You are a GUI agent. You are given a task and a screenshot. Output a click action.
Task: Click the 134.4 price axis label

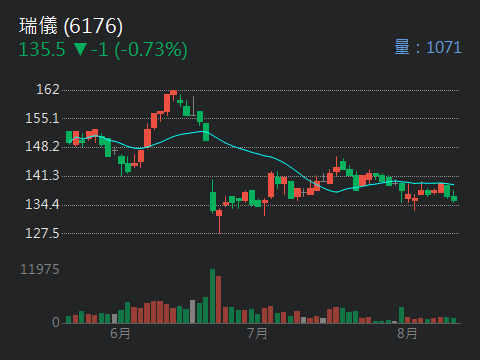pyautogui.click(x=42, y=204)
